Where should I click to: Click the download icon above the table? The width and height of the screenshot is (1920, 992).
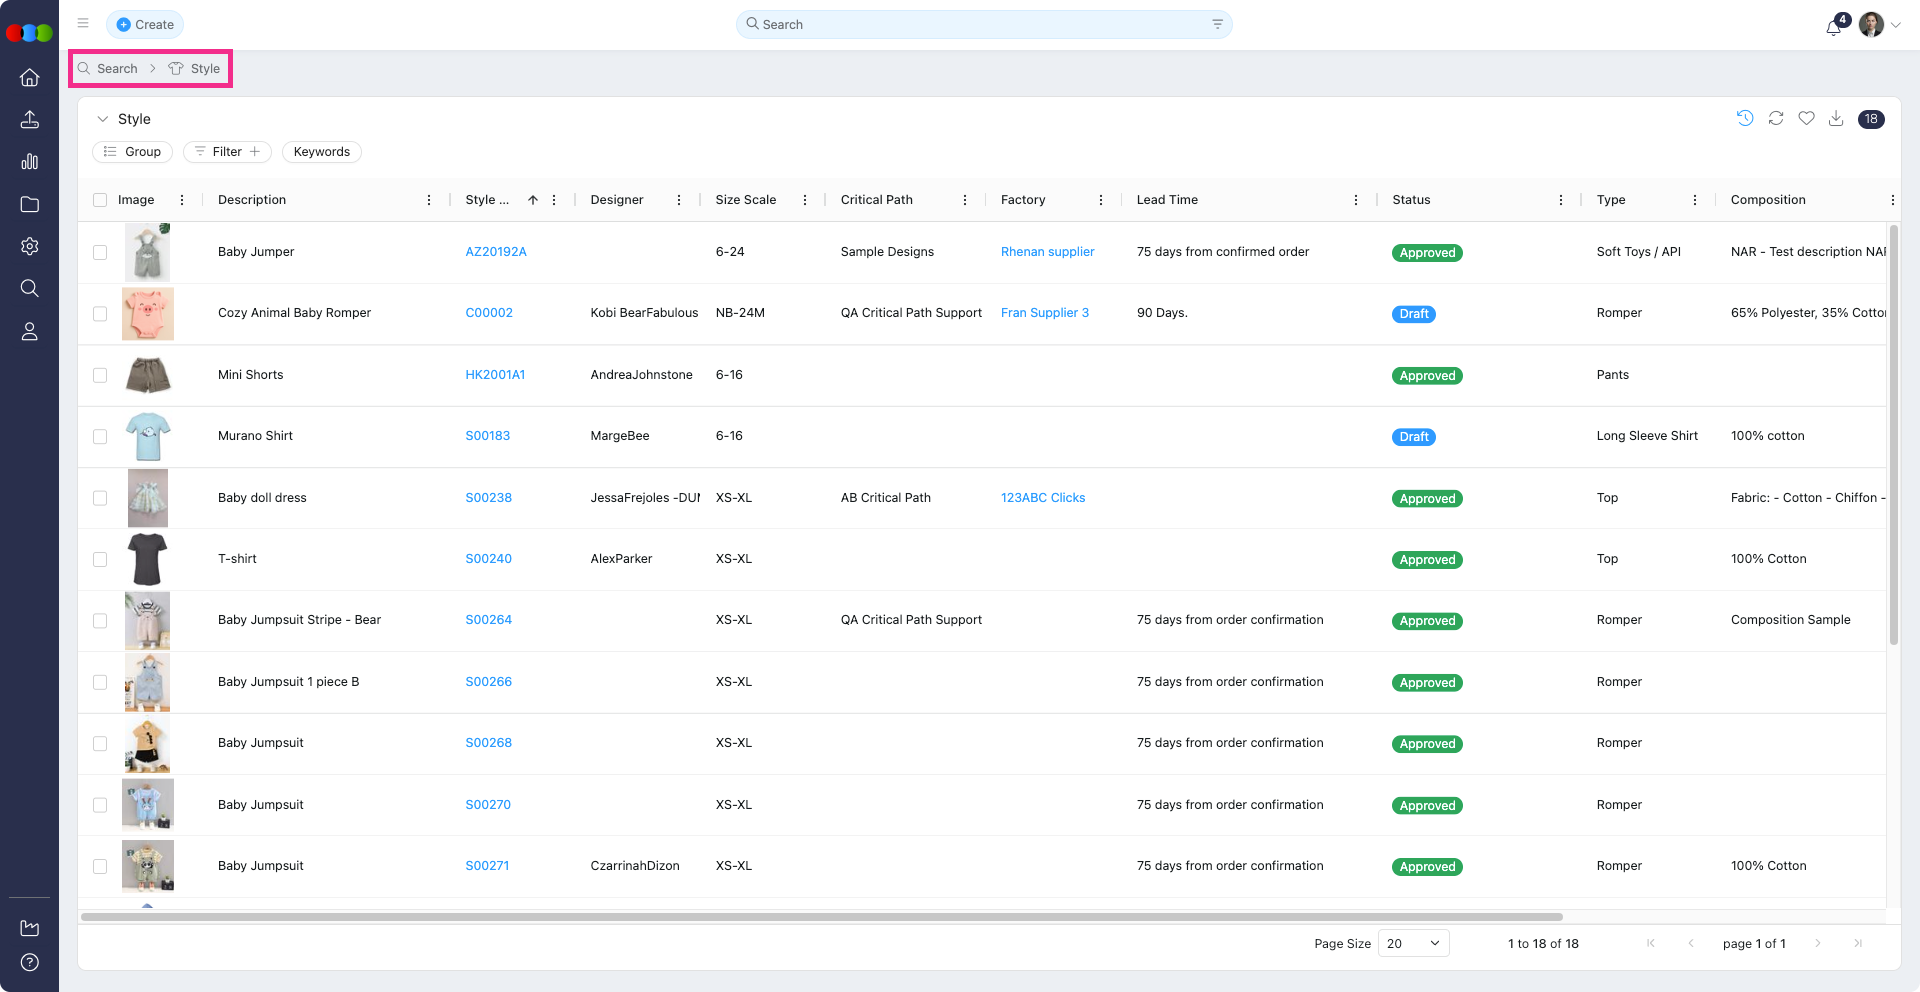pos(1836,119)
